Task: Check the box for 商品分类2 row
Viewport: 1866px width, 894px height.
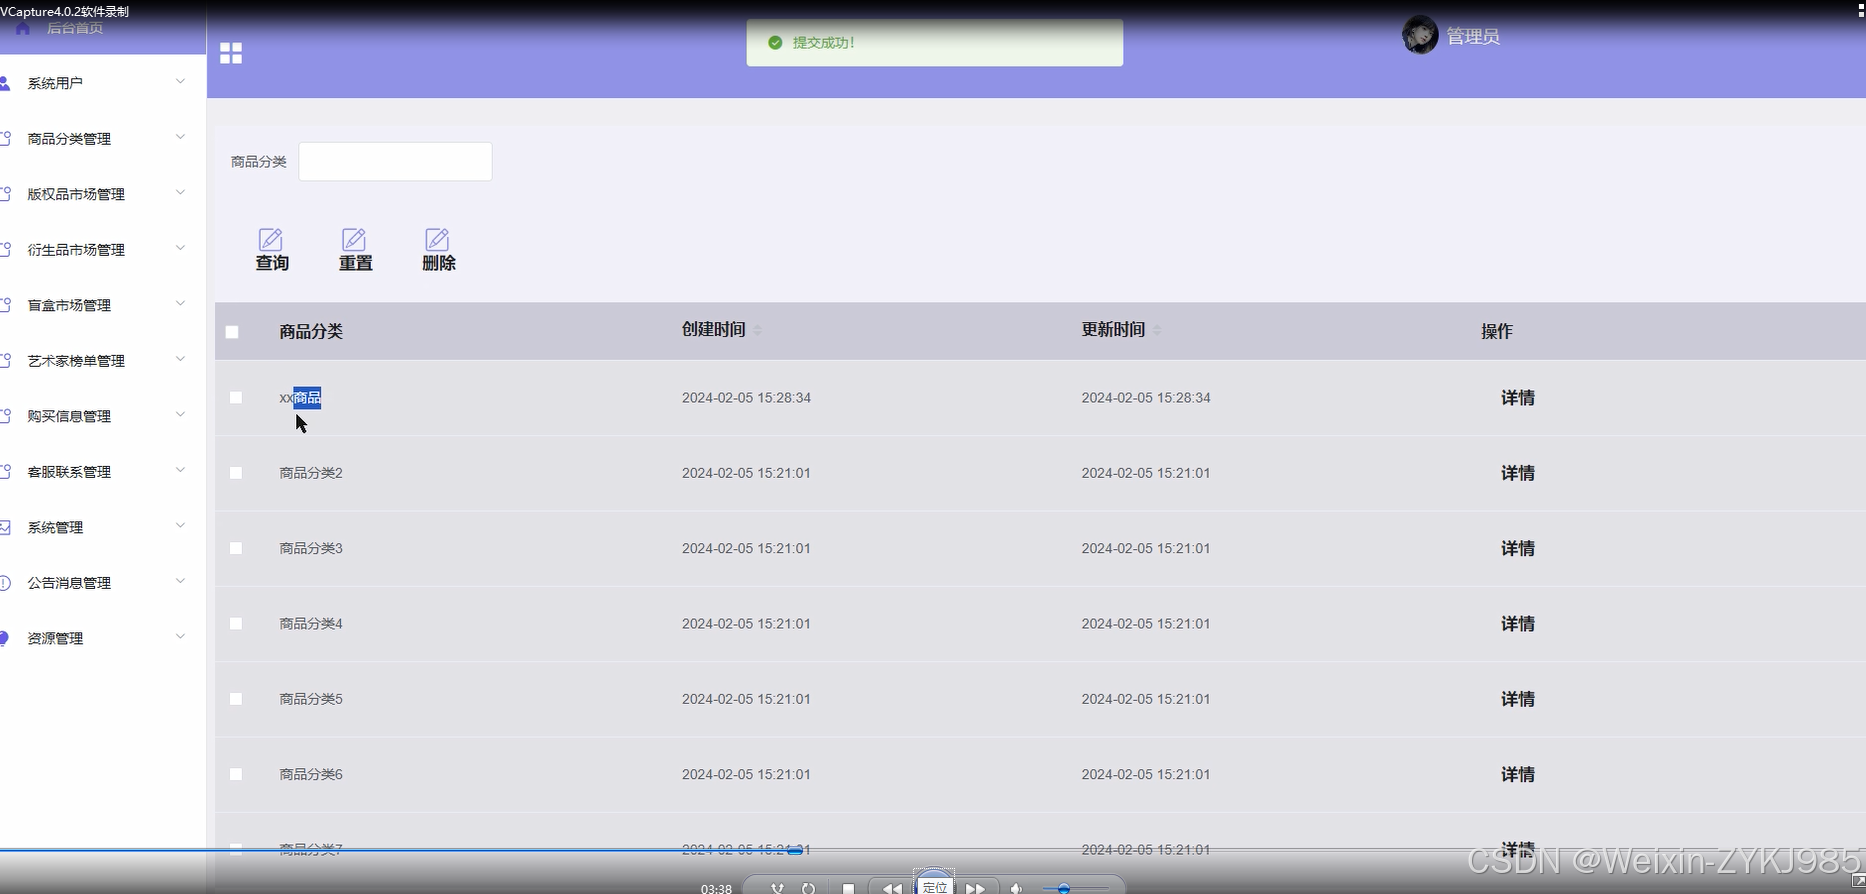Action: (236, 473)
